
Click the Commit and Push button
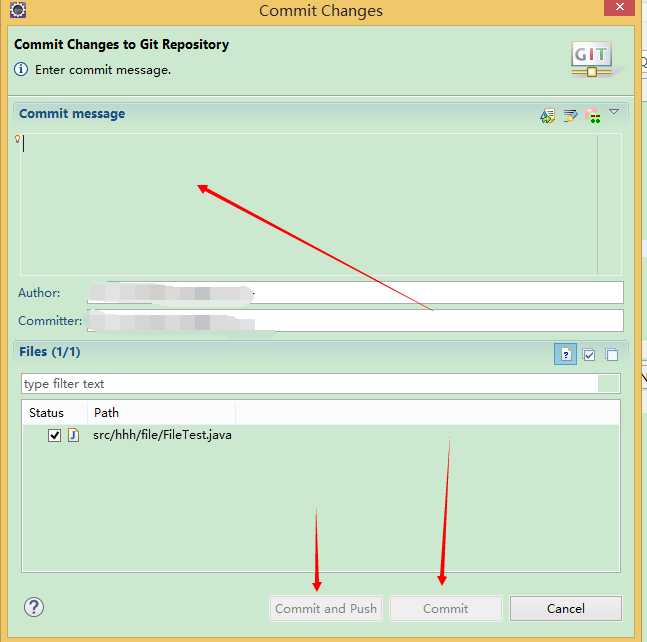click(326, 609)
